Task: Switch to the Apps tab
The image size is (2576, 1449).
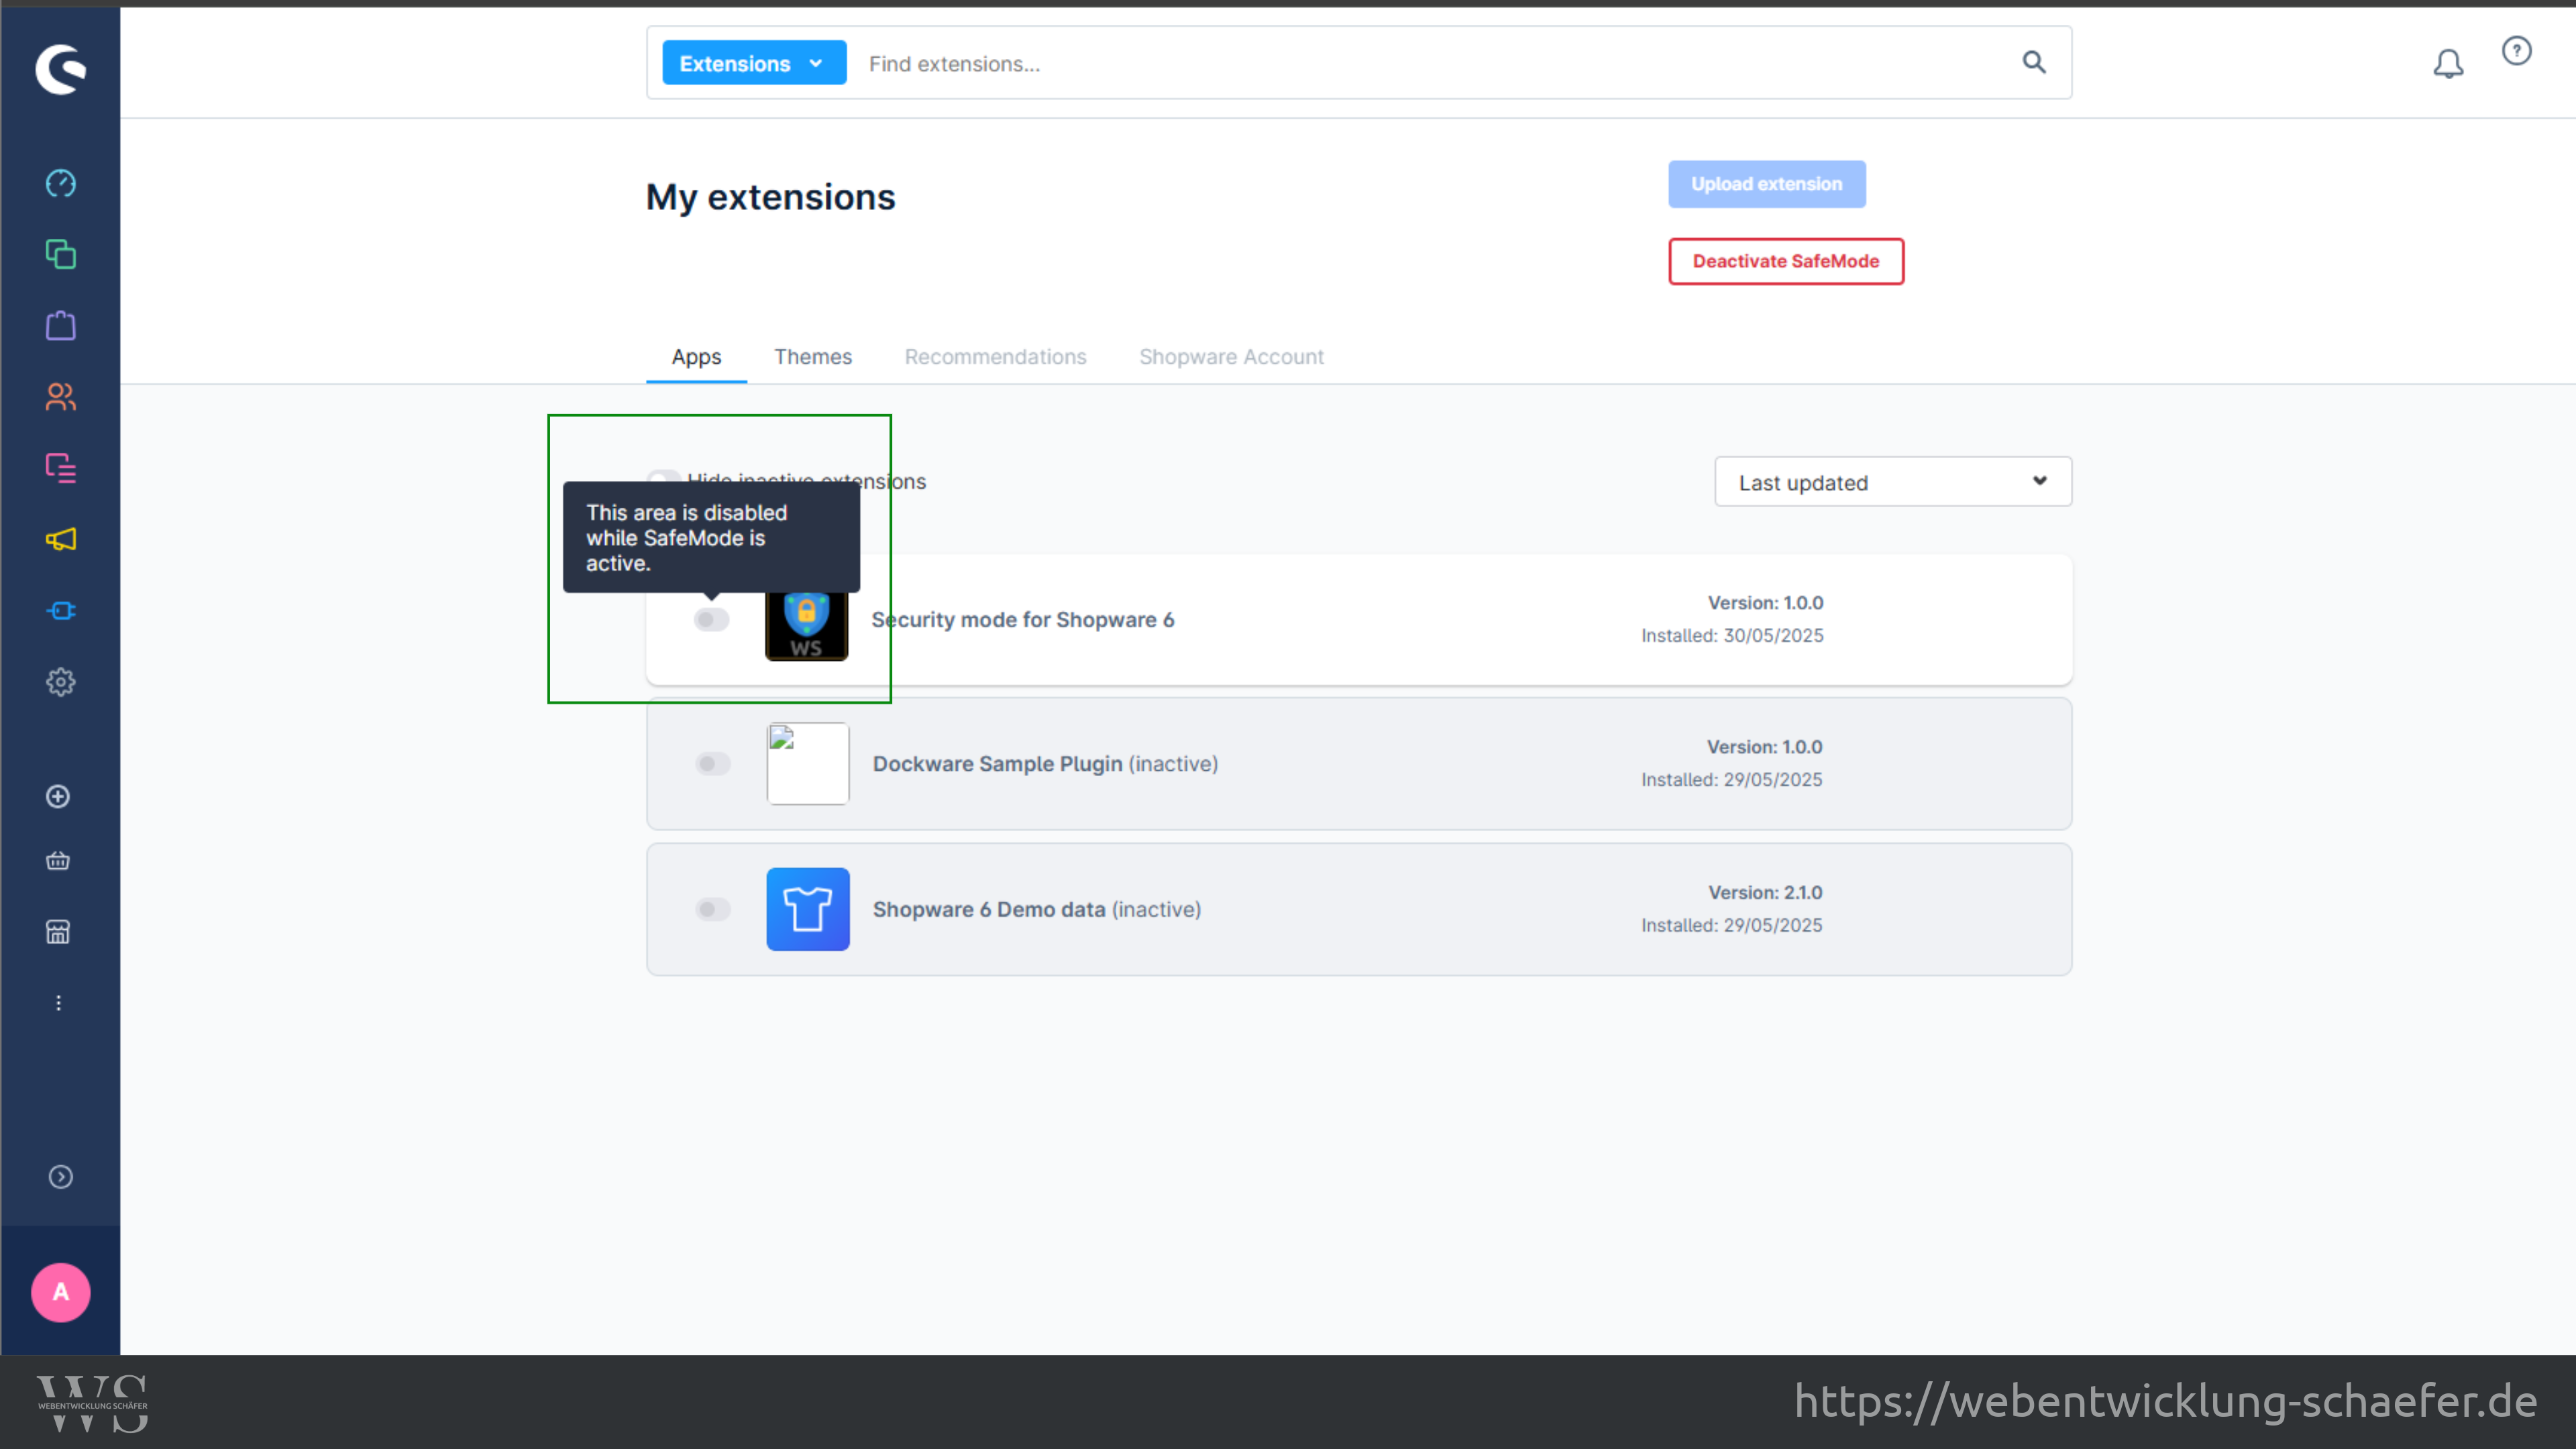Action: coord(696,357)
